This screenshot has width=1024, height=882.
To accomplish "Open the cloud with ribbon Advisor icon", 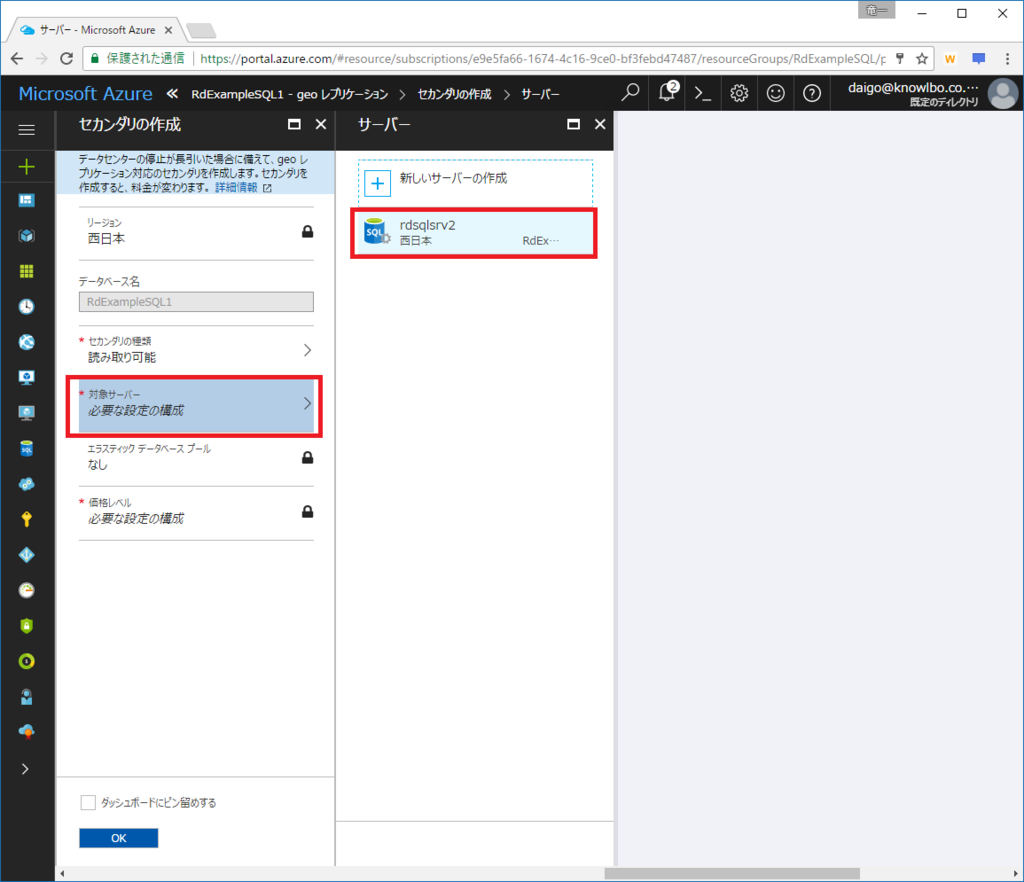I will point(27,732).
